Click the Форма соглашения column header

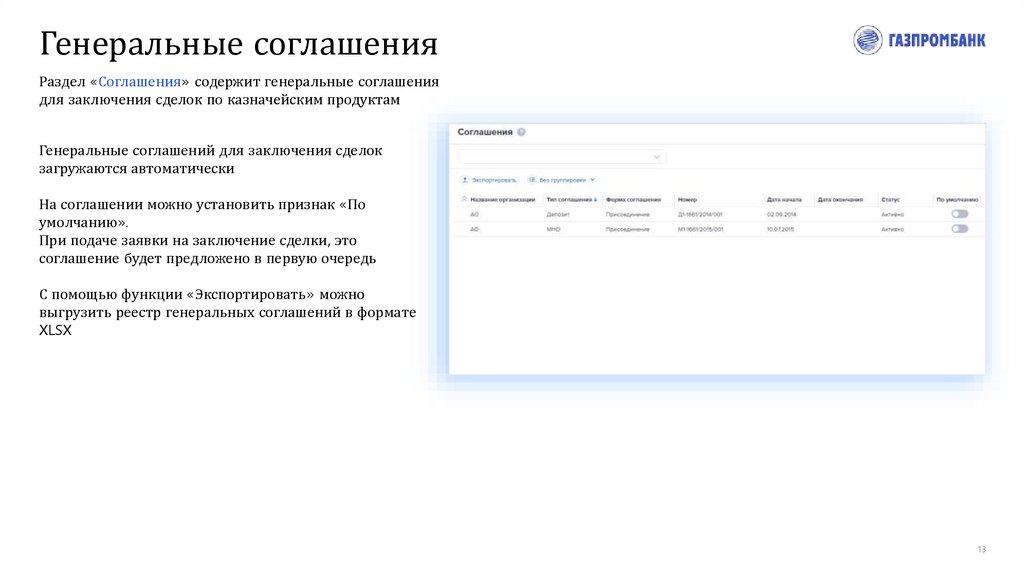click(x=633, y=200)
